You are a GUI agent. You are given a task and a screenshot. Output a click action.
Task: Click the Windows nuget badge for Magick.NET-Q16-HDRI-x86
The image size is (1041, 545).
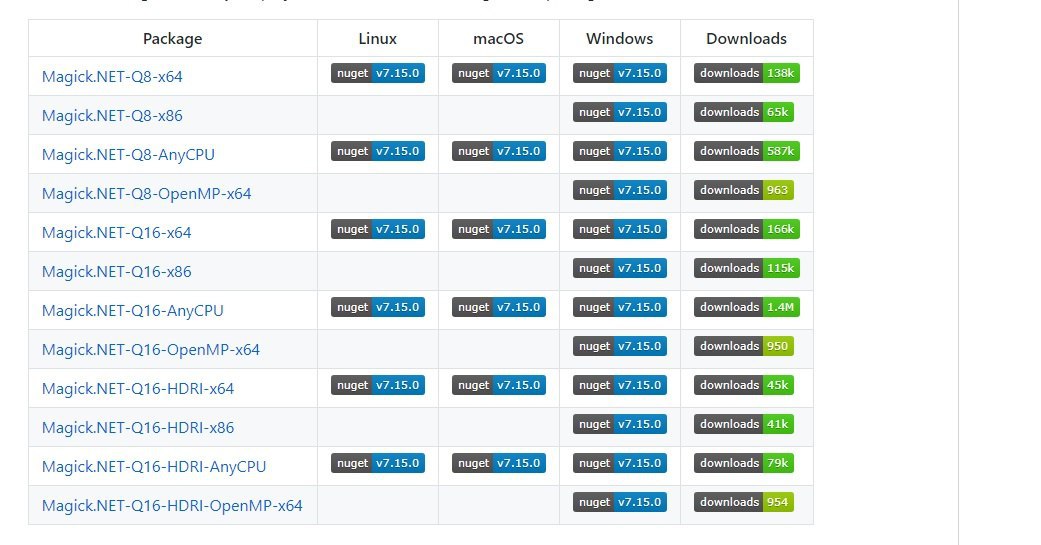619,424
